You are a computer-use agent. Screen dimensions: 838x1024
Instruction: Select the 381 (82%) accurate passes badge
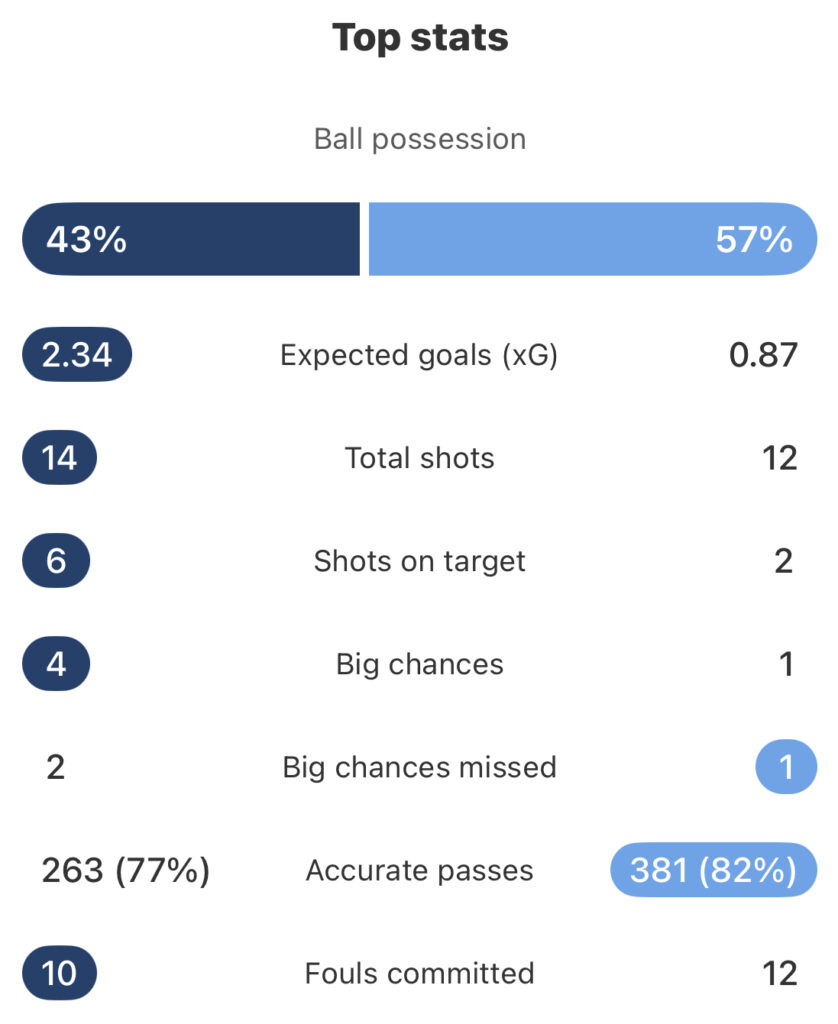coord(713,870)
